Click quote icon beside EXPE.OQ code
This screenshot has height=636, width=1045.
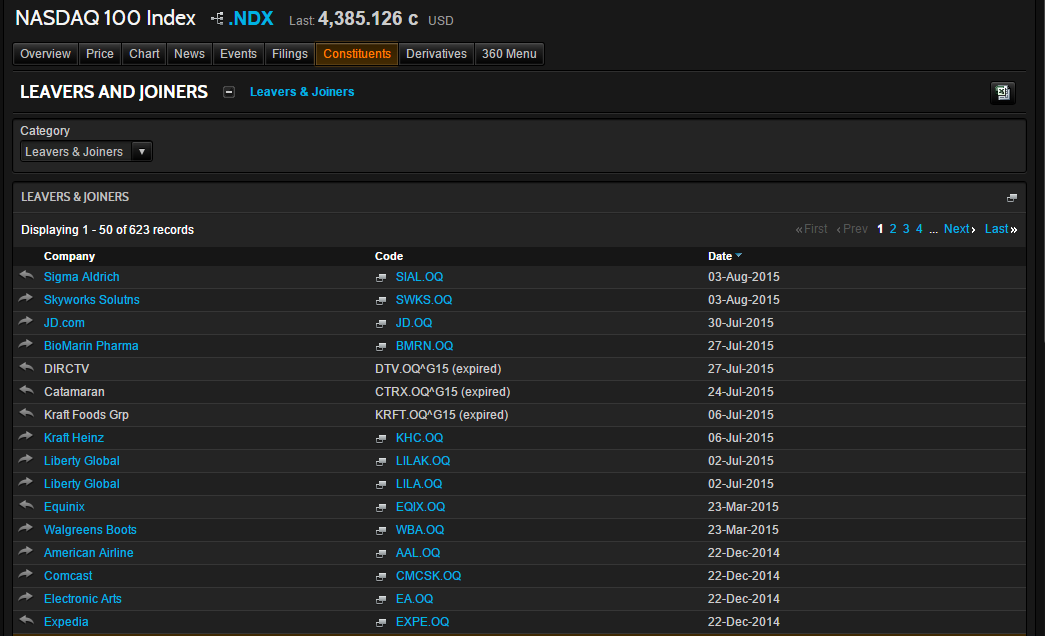[x=381, y=623]
